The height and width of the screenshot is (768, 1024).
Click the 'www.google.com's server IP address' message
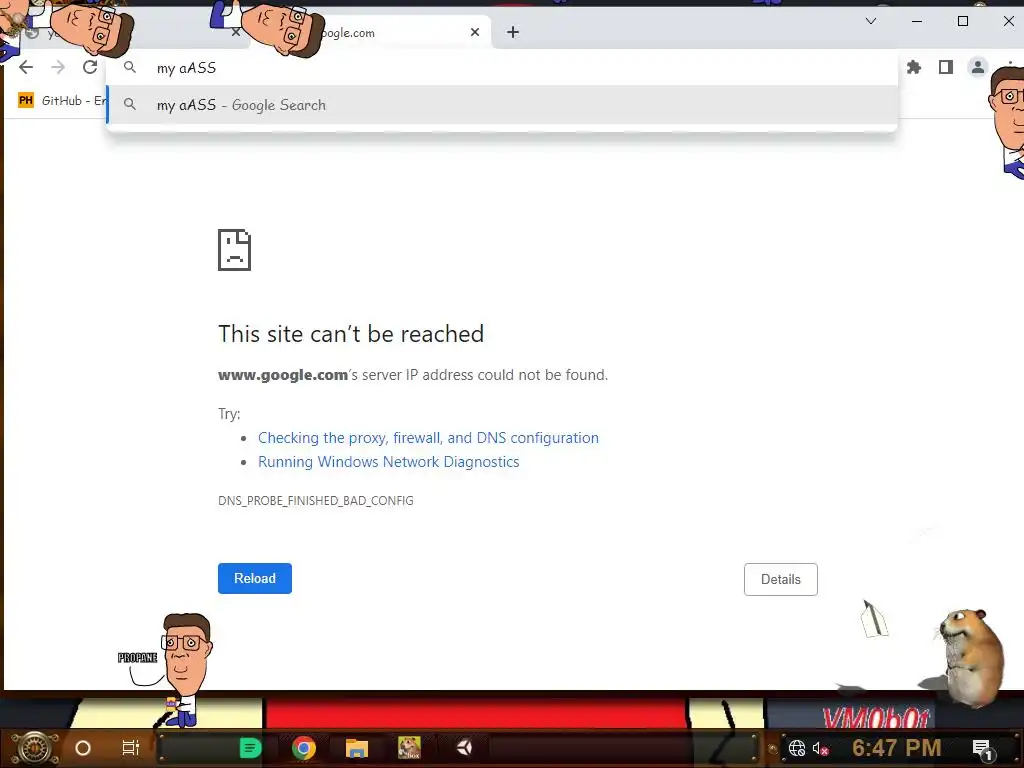click(413, 375)
